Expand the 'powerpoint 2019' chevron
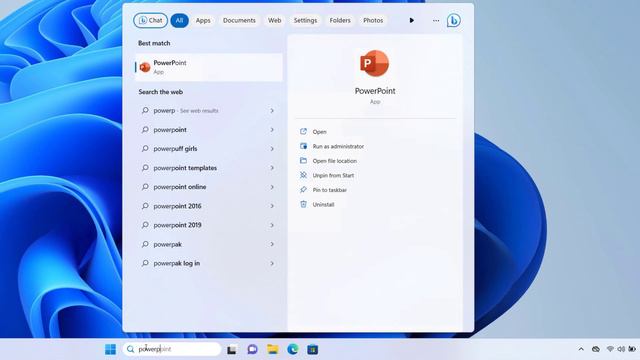The image size is (640, 360). [272, 225]
